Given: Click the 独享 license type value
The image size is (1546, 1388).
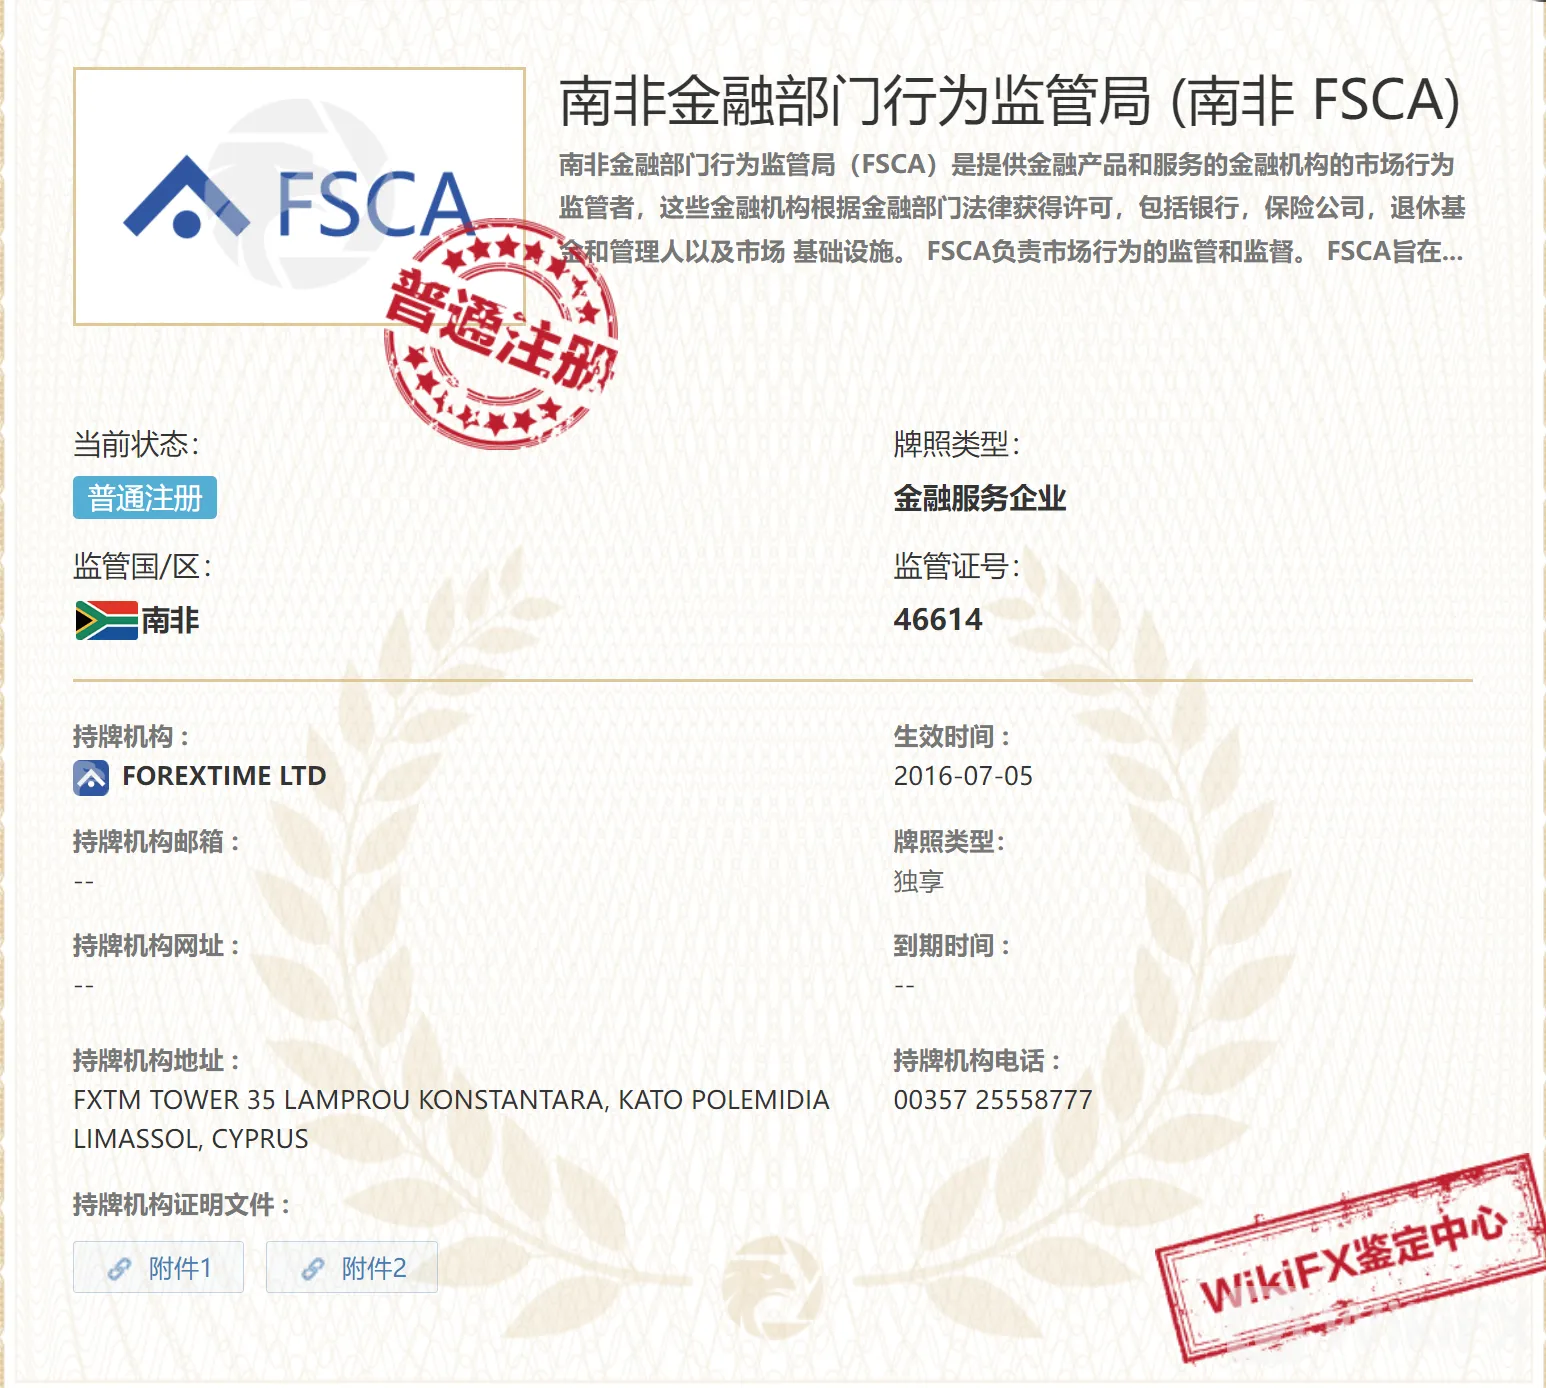Looking at the screenshot, I should (x=919, y=881).
